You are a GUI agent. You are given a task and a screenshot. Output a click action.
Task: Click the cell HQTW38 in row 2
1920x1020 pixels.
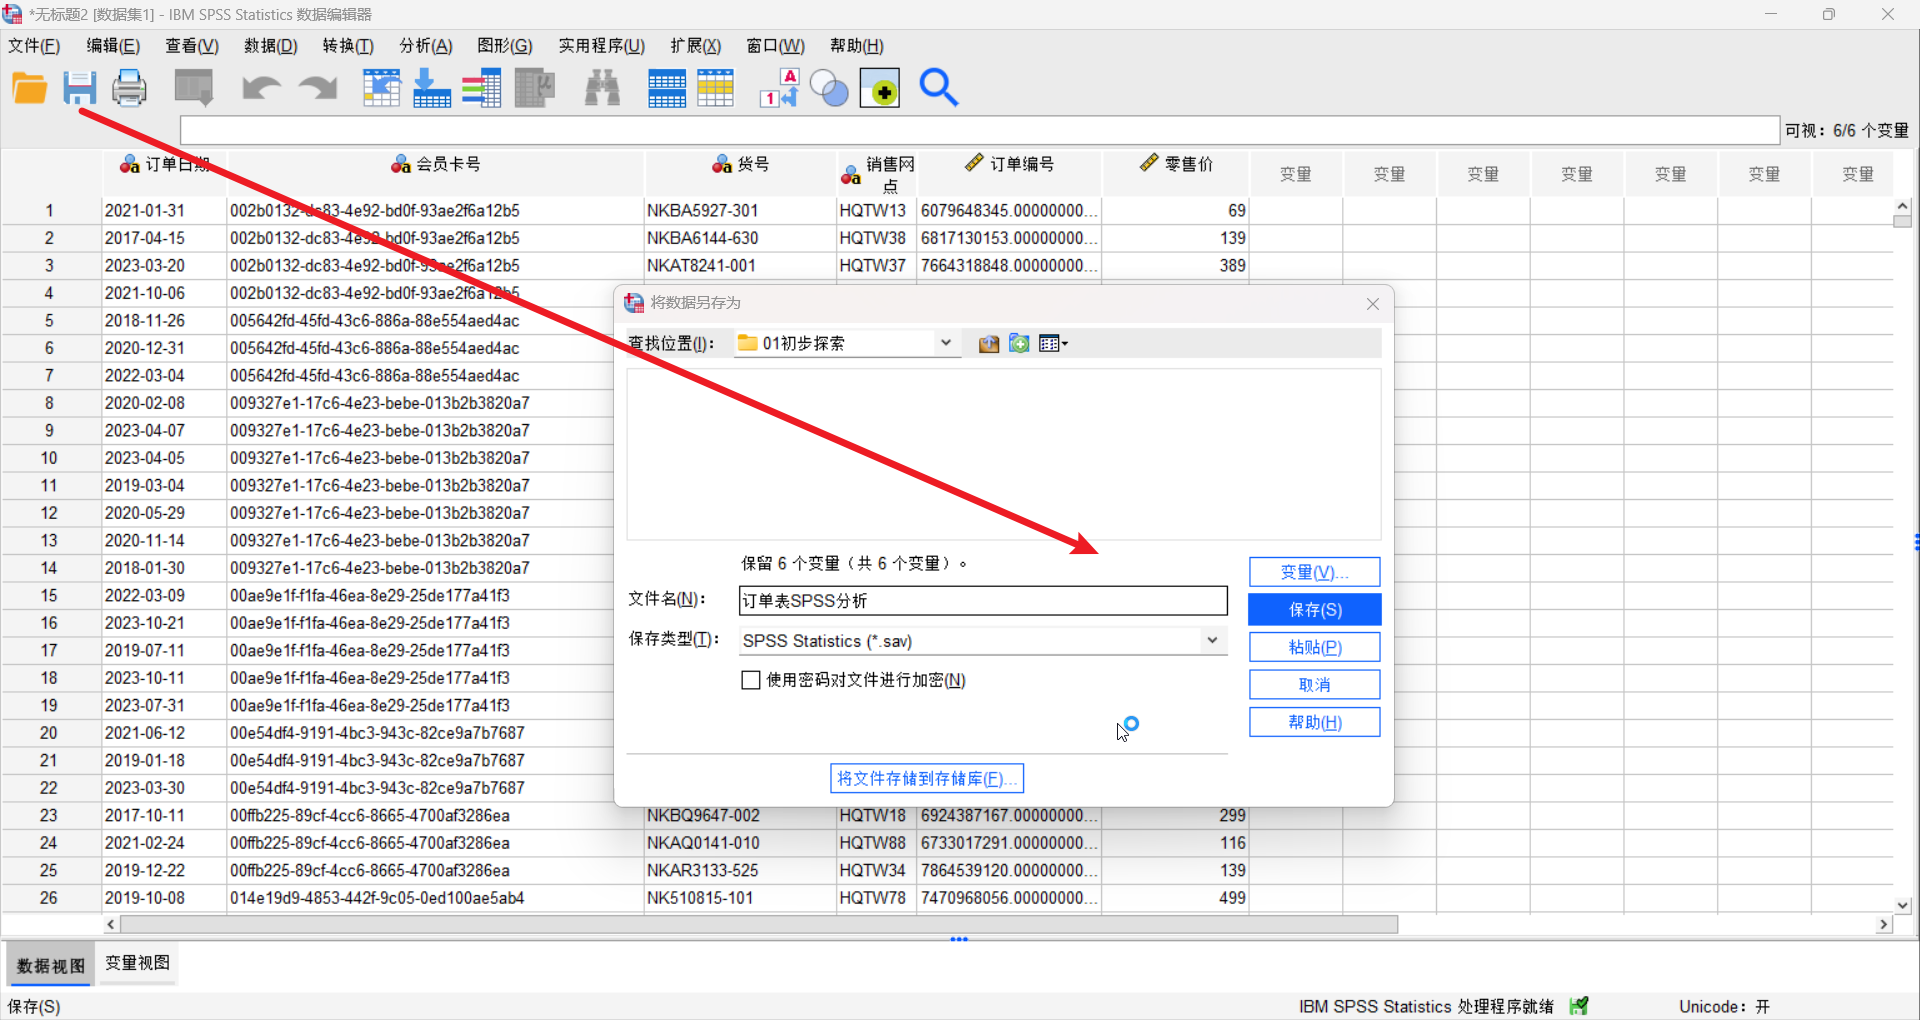[x=876, y=238]
